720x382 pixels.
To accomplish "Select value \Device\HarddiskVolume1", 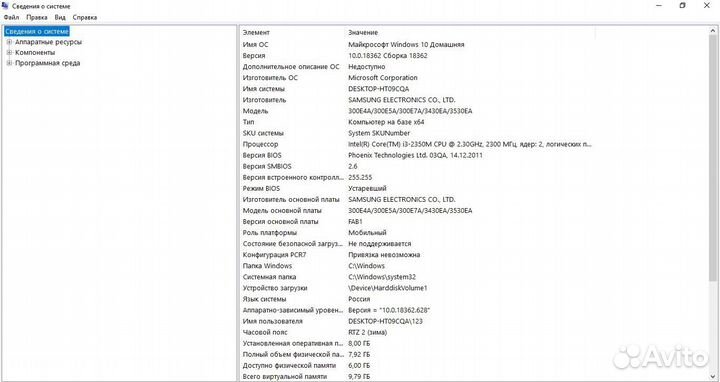I will (388, 288).
